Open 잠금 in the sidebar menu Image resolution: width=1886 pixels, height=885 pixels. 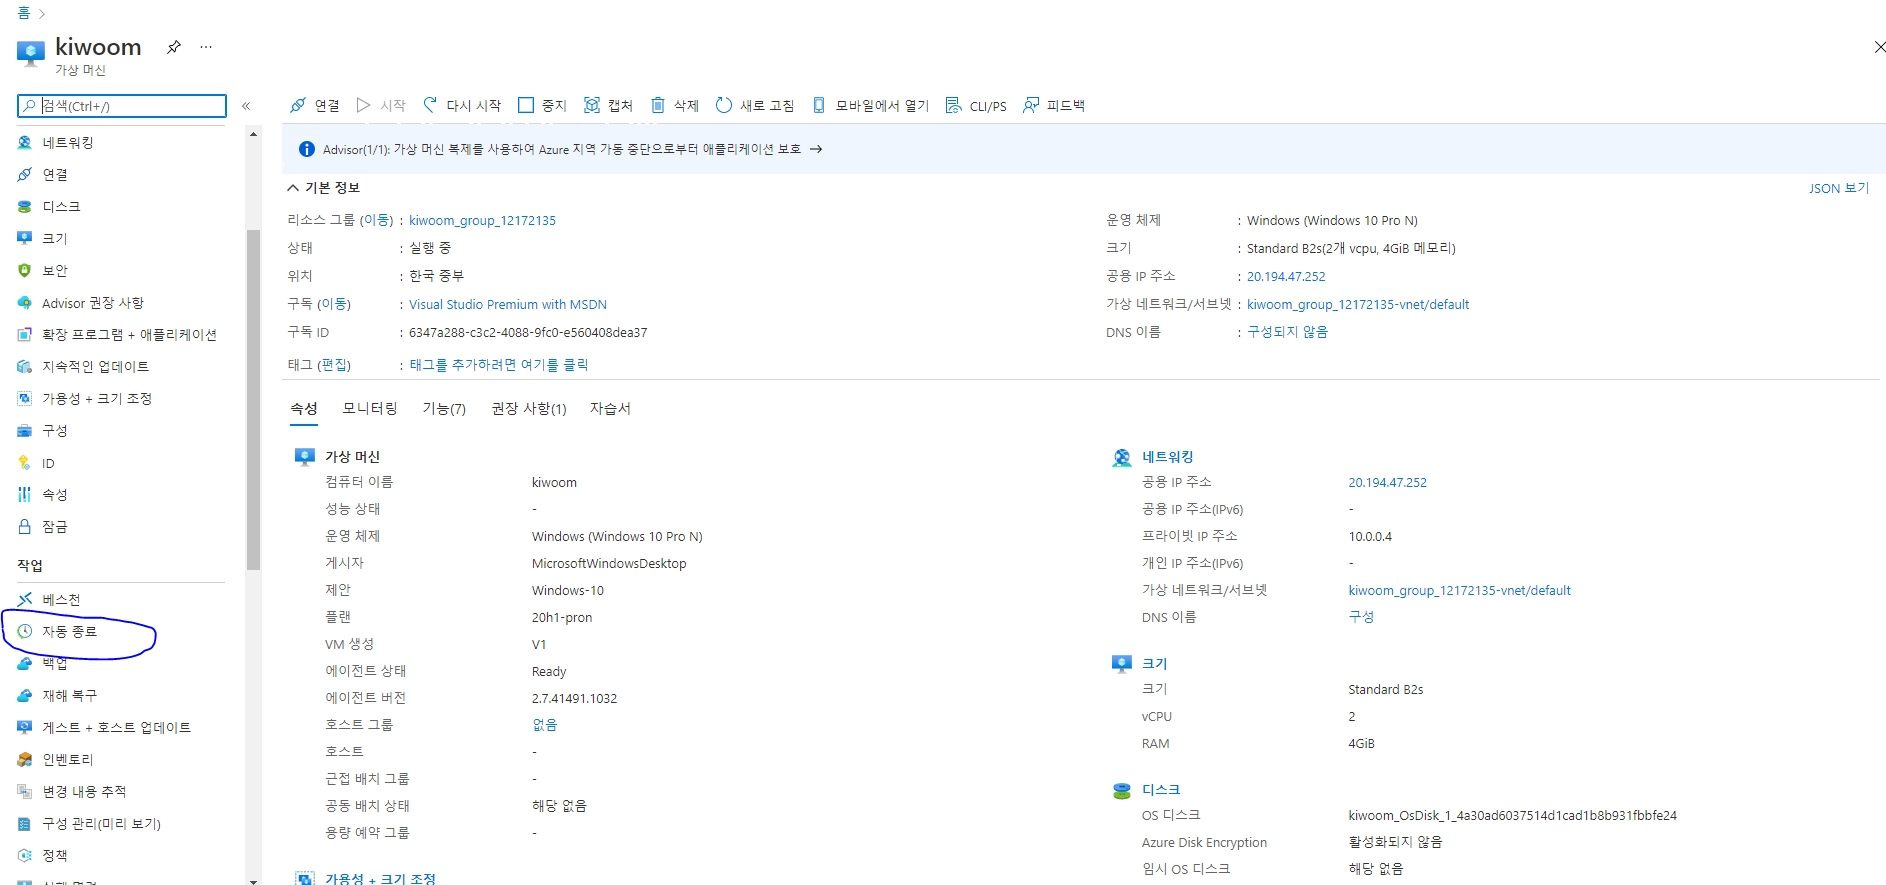(54, 526)
